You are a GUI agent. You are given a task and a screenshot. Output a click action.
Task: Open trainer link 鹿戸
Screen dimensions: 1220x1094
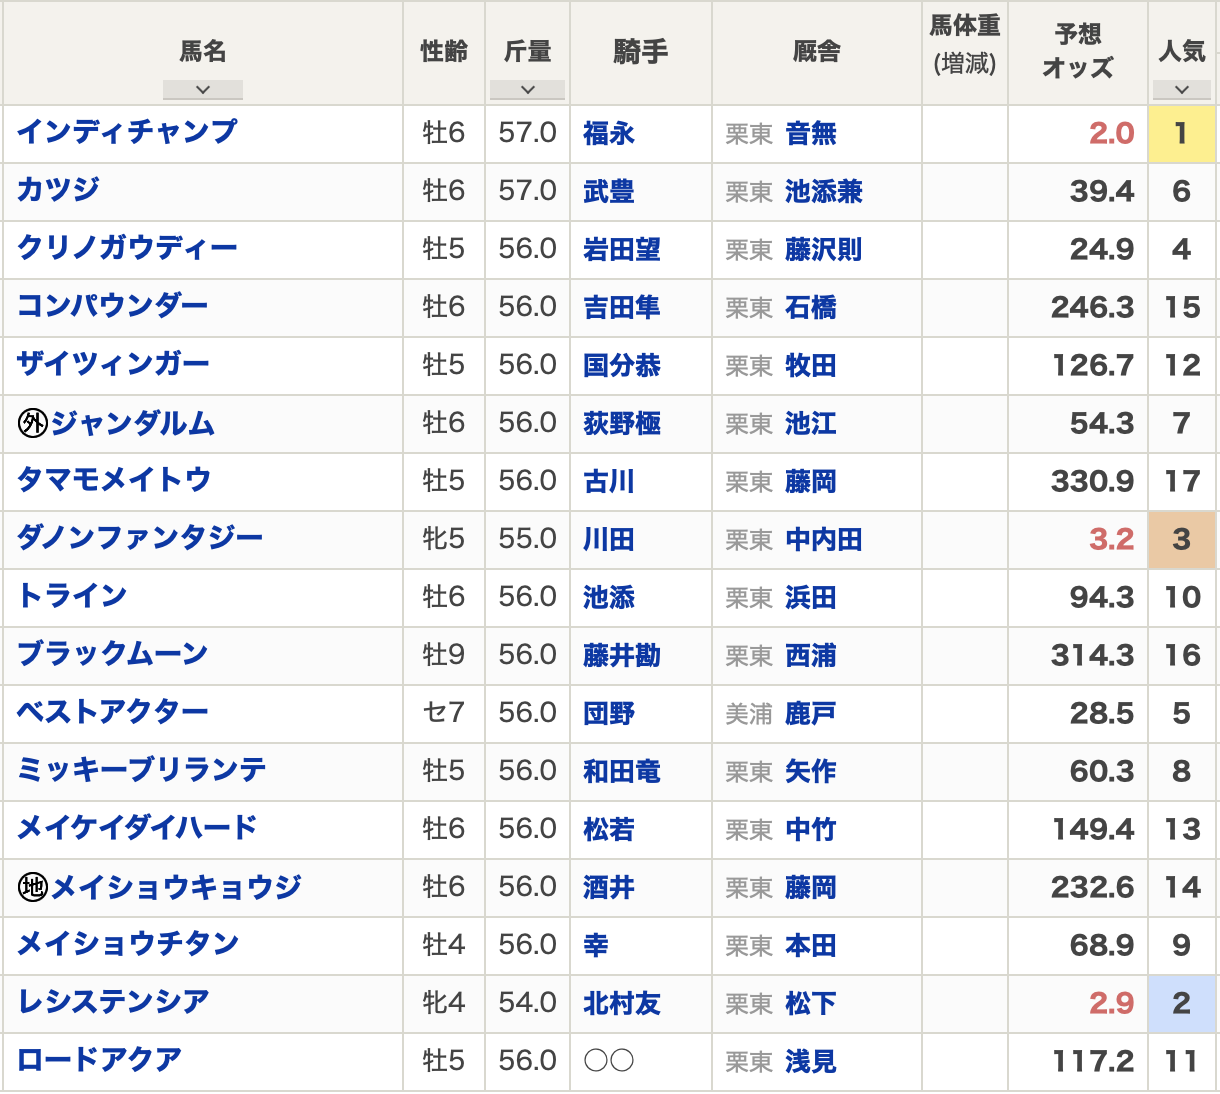[x=810, y=713]
